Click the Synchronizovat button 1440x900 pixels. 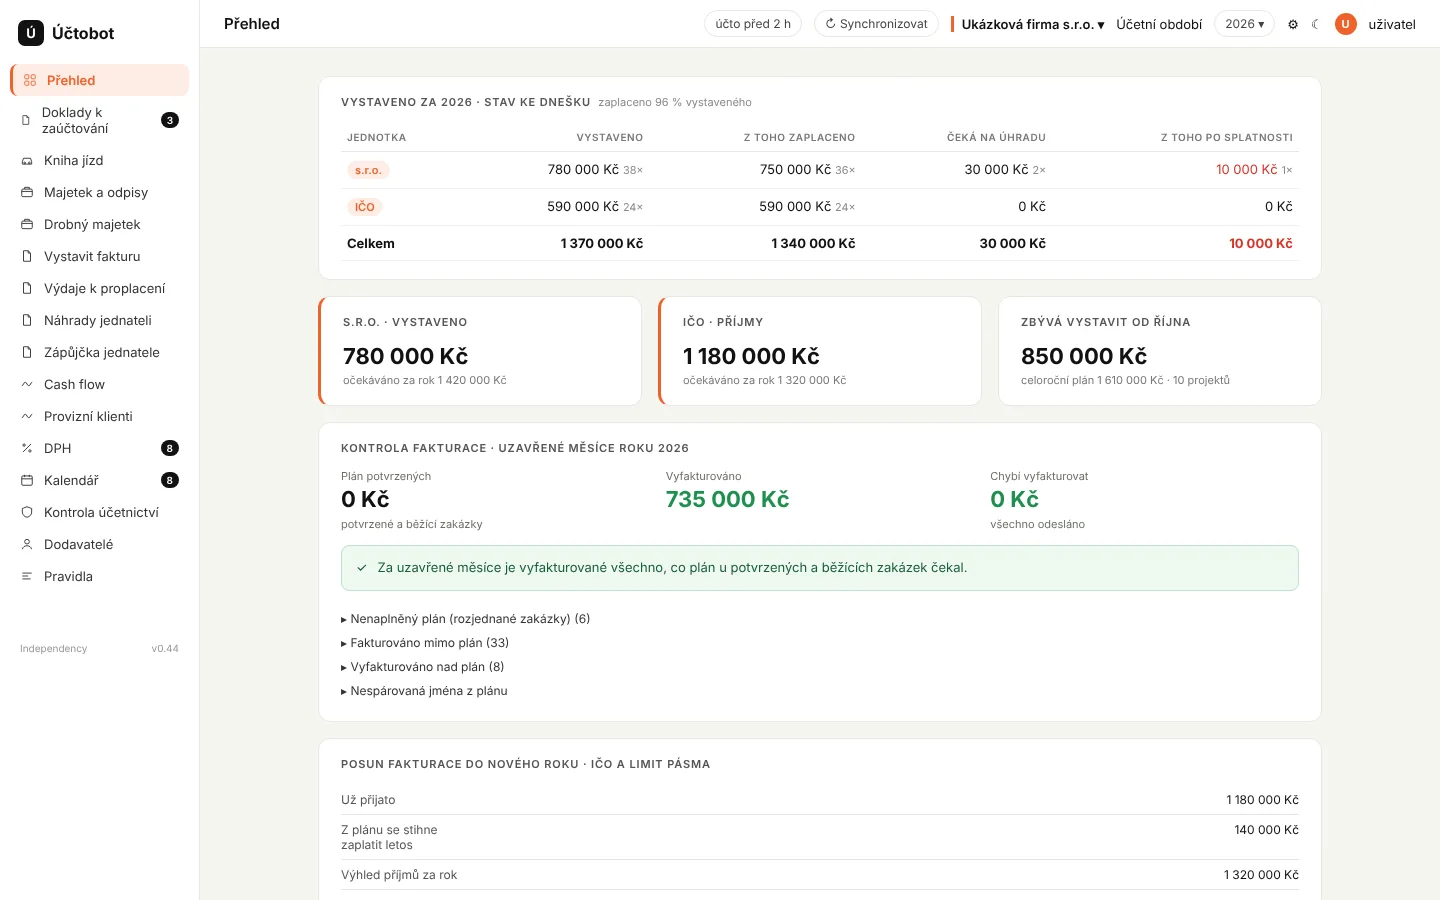point(876,24)
